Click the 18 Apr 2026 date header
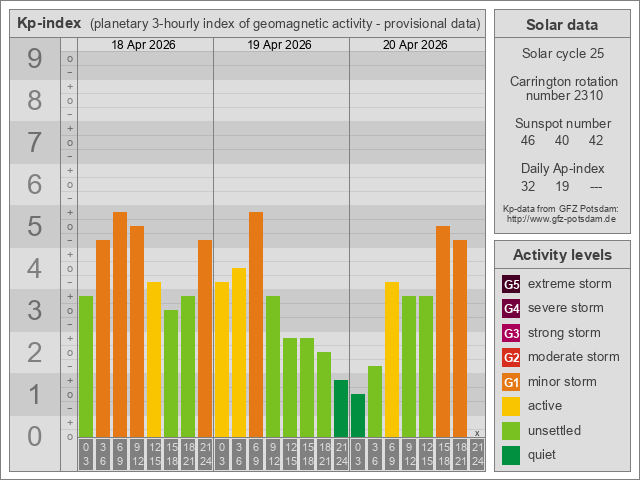 pos(145,45)
